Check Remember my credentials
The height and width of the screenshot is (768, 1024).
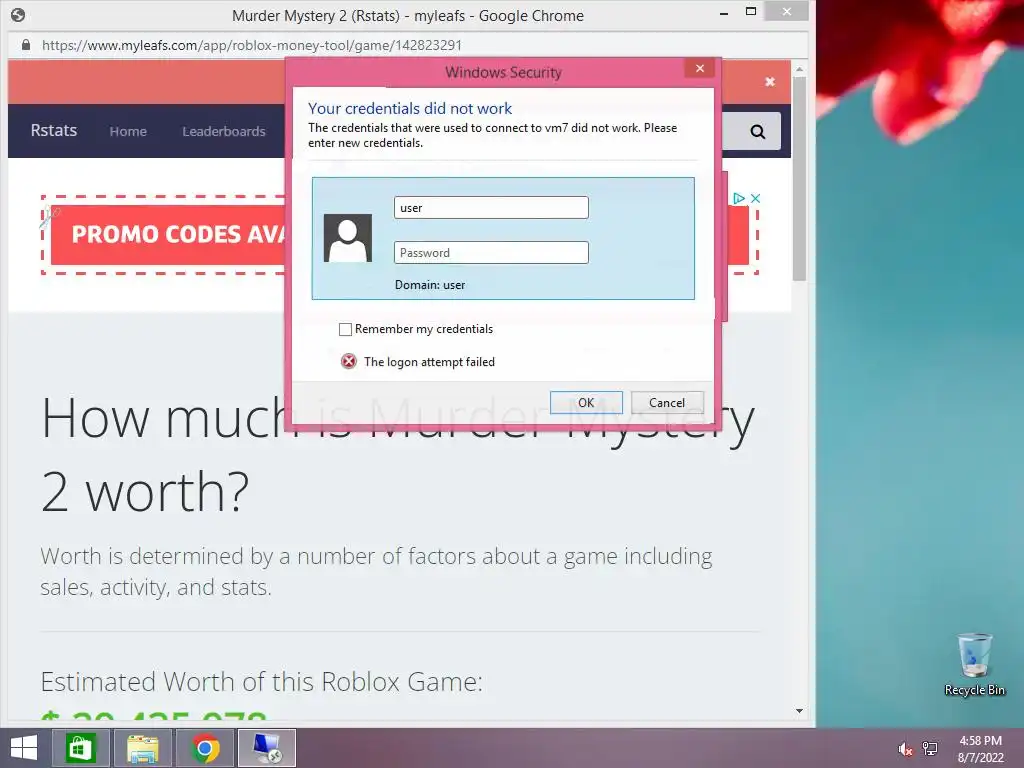[345, 329]
